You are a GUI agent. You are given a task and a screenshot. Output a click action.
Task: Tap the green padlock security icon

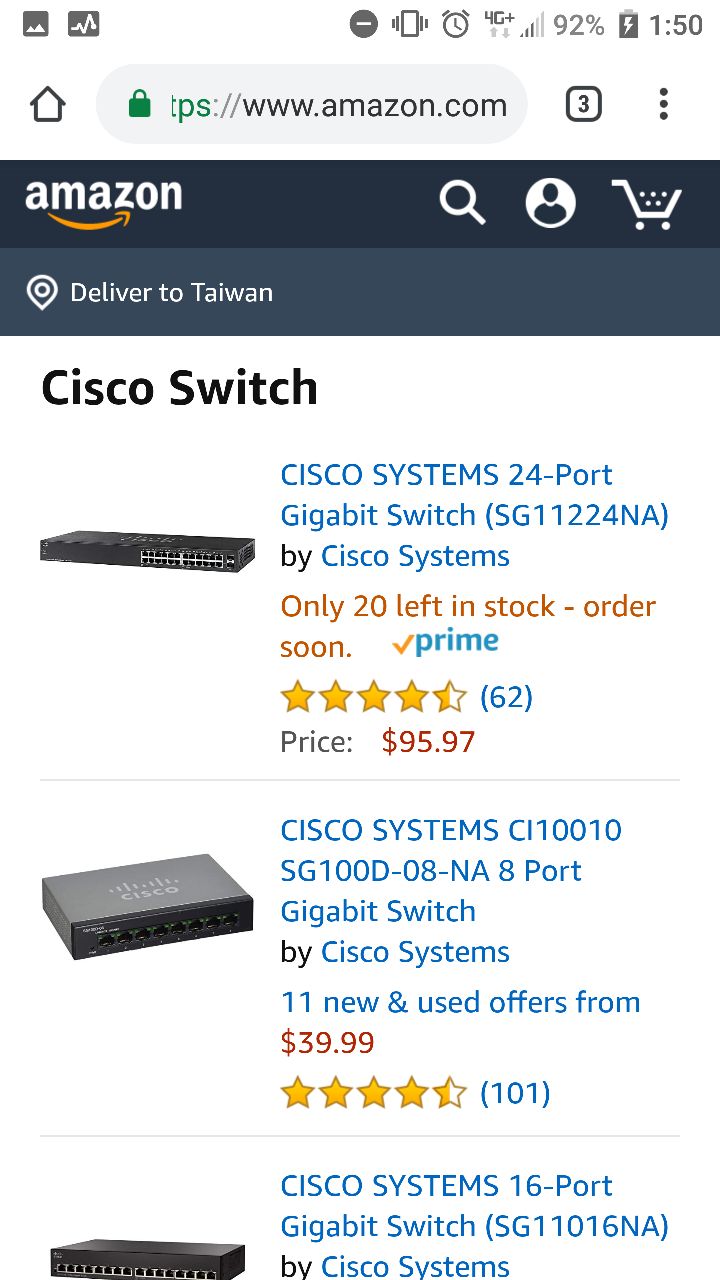click(140, 104)
